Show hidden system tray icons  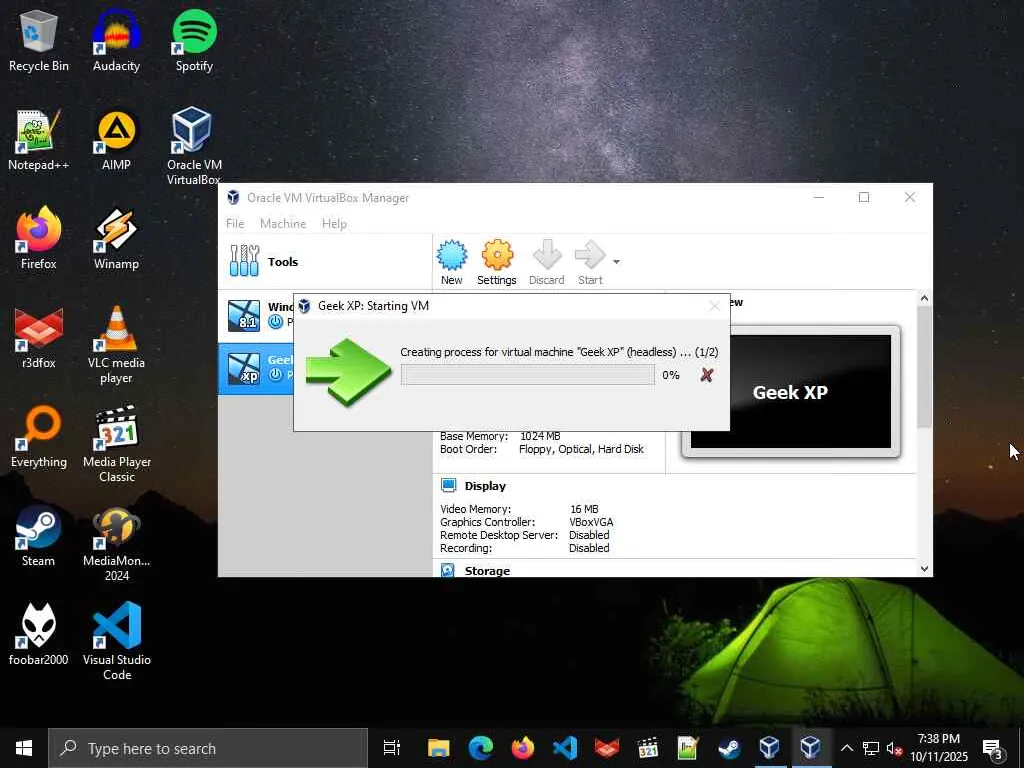pos(846,748)
